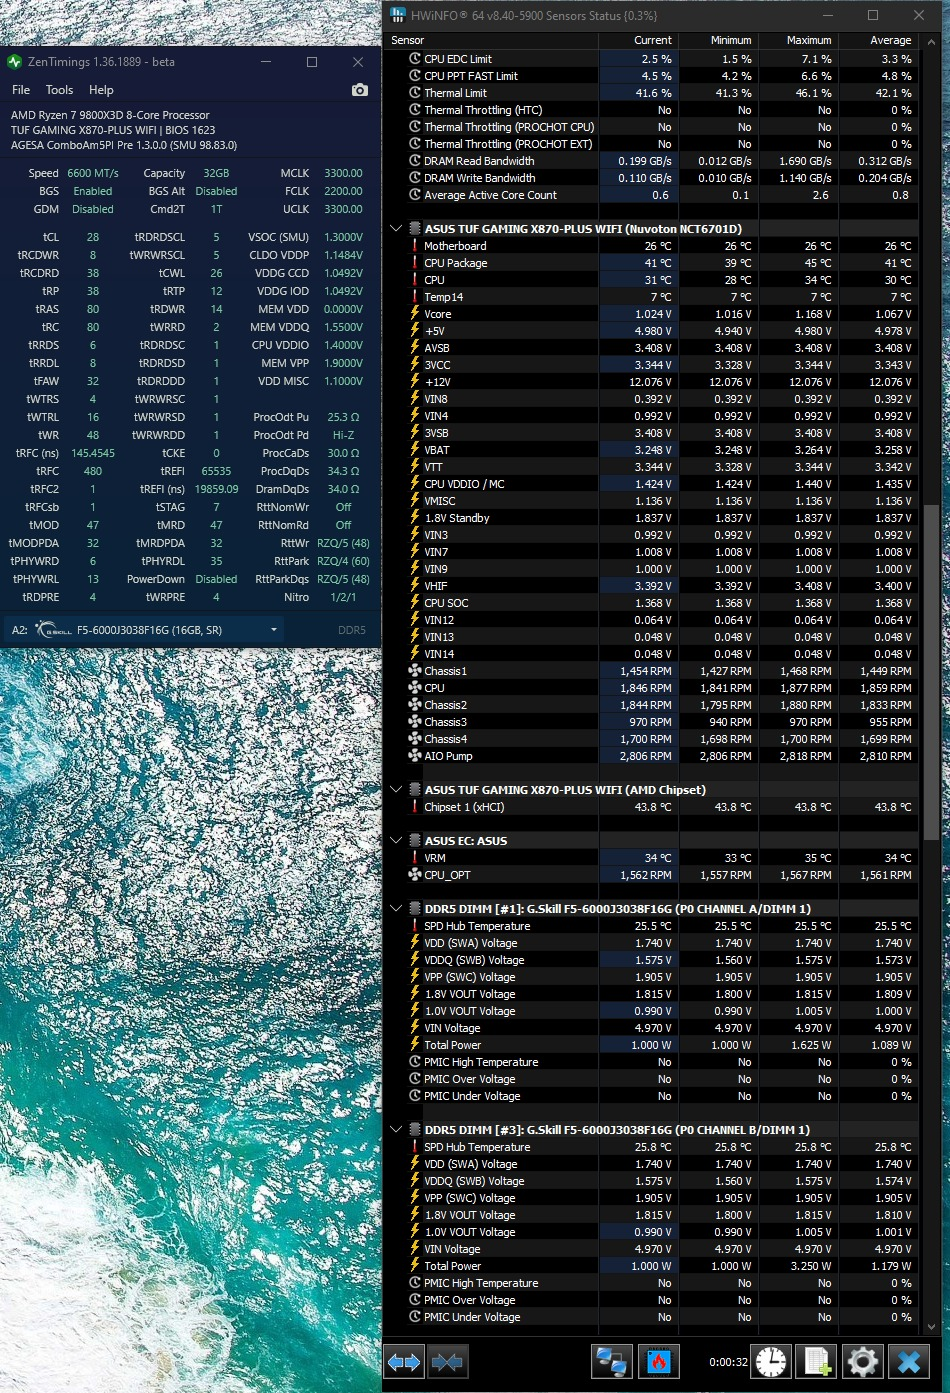The width and height of the screenshot is (950, 1393).
Task: Select the 1.8V Standby sensor row
Action: tap(651, 518)
